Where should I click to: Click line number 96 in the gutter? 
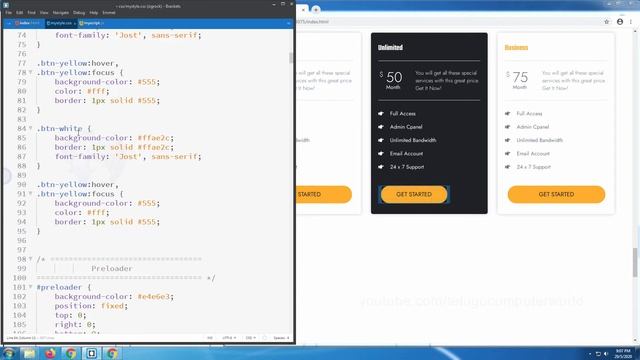coord(21,240)
